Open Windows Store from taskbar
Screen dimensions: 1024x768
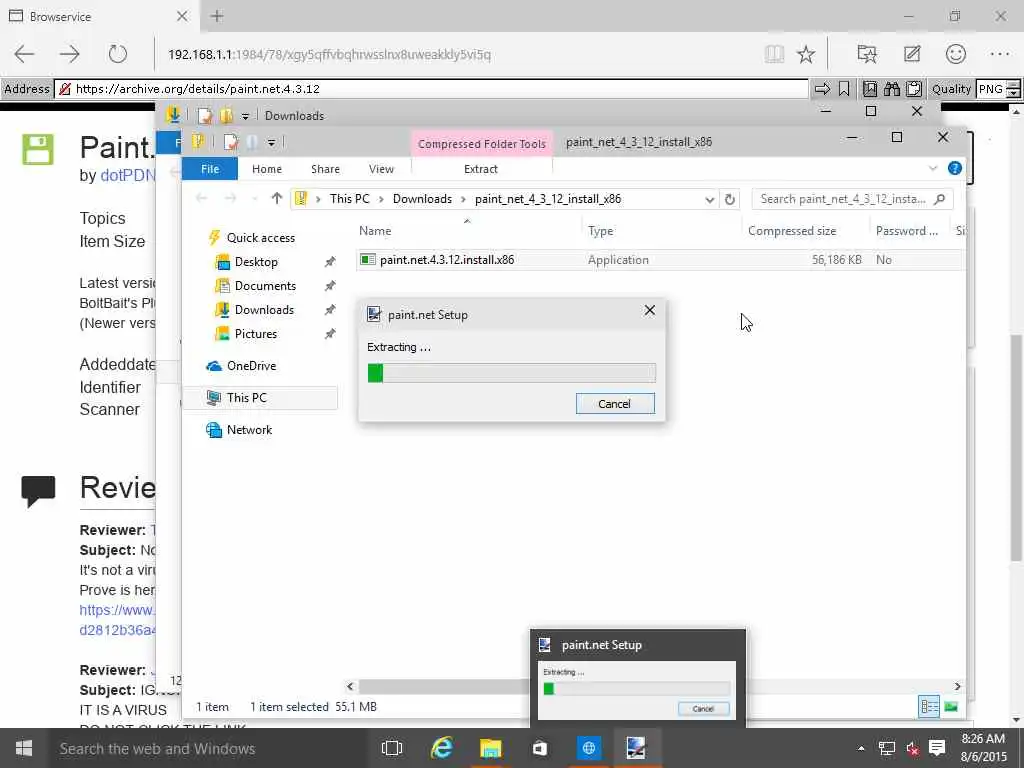coord(539,748)
